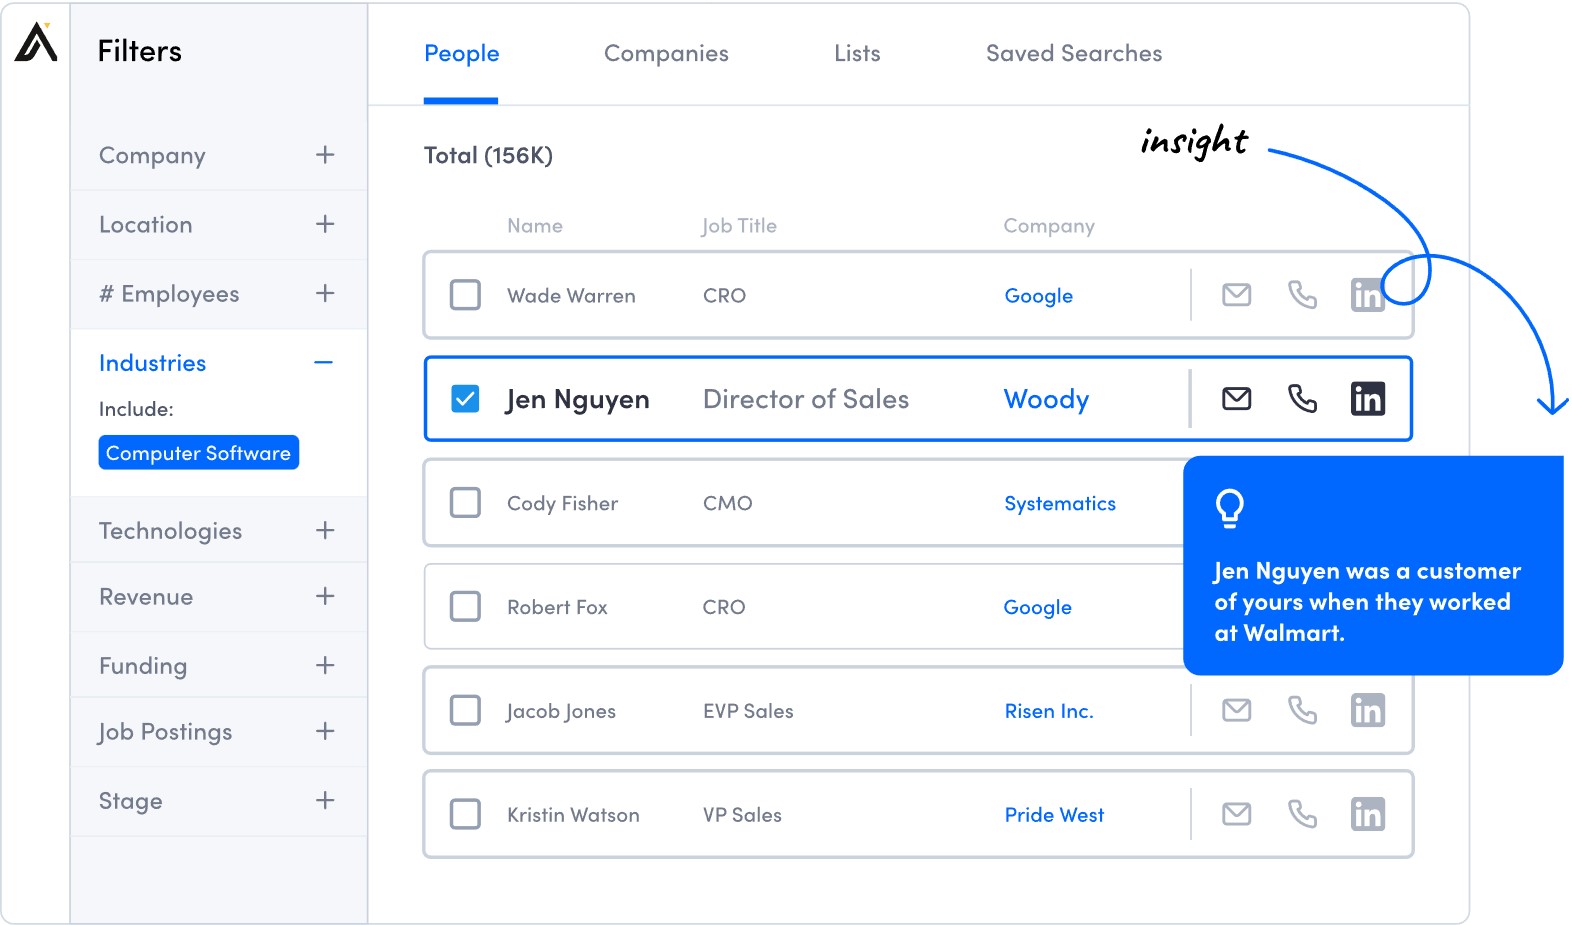This screenshot has width=1572, height=925.
Task: Select Jacob Jones' checkbox
Action: click(x=465, y=711)
